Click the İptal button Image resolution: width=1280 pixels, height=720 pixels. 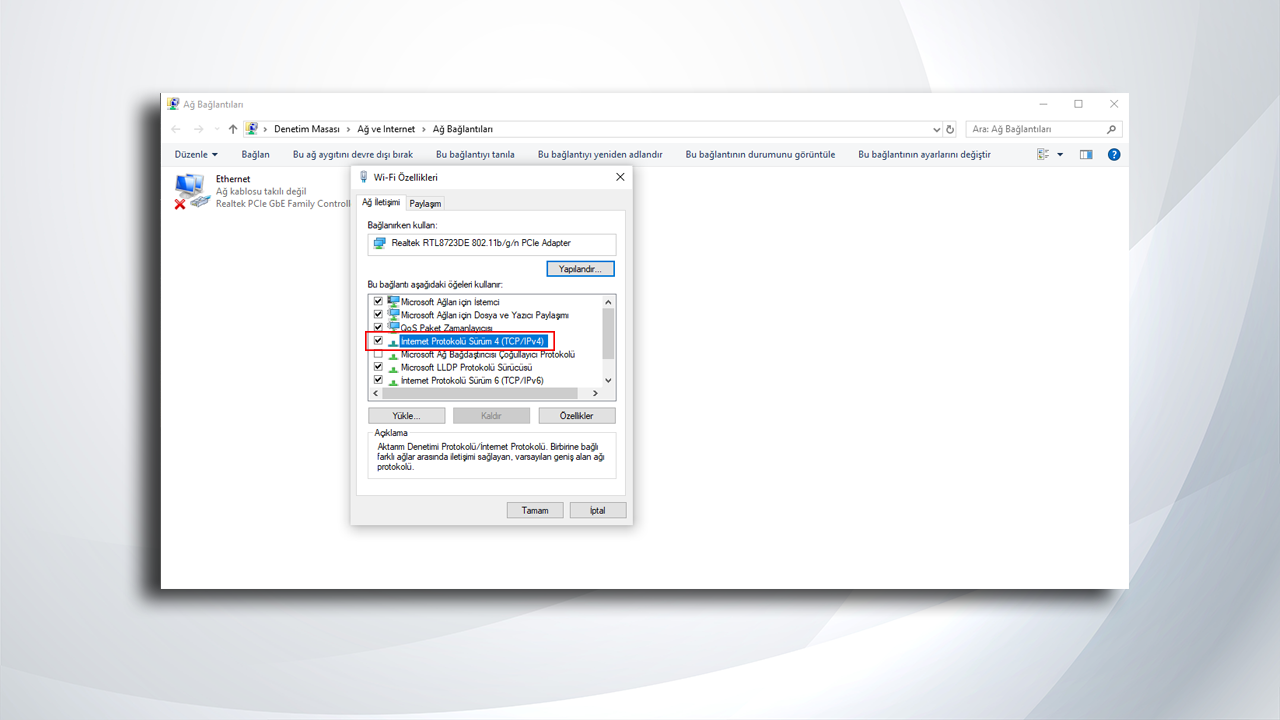click(598, 510)
